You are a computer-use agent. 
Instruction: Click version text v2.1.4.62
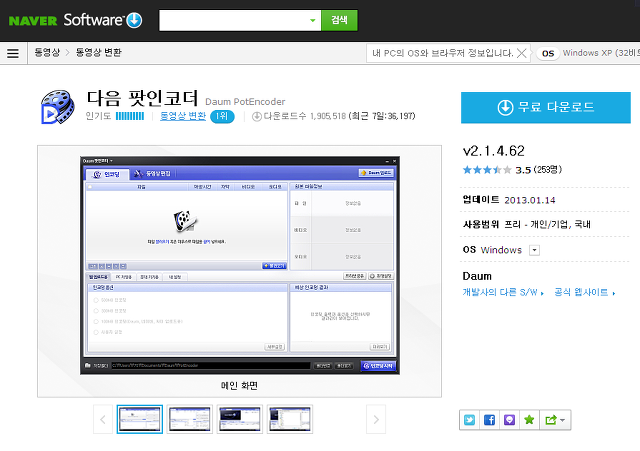(493, 151)
